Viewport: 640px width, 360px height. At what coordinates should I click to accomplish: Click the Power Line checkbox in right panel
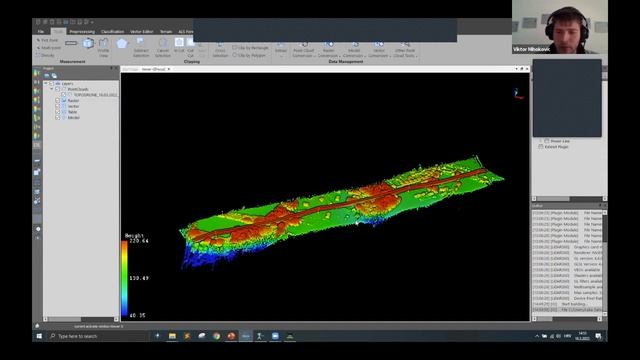pos(547,141)
